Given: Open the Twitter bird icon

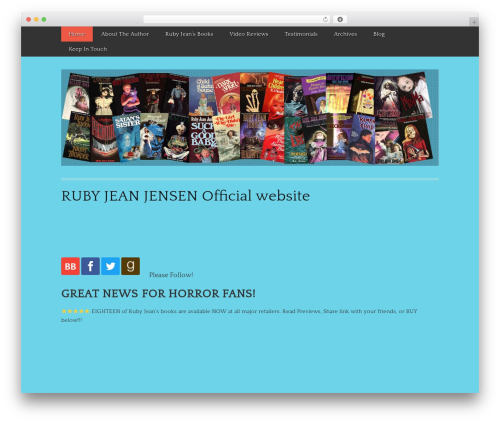Looking at the screenshot, I should [110, 266].
